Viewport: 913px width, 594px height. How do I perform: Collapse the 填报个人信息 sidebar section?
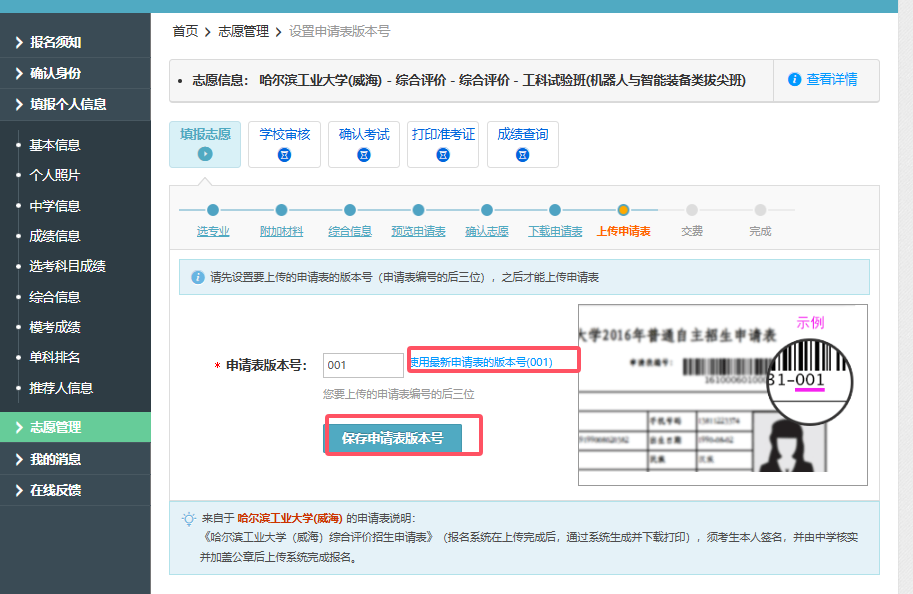pos(68,104)
